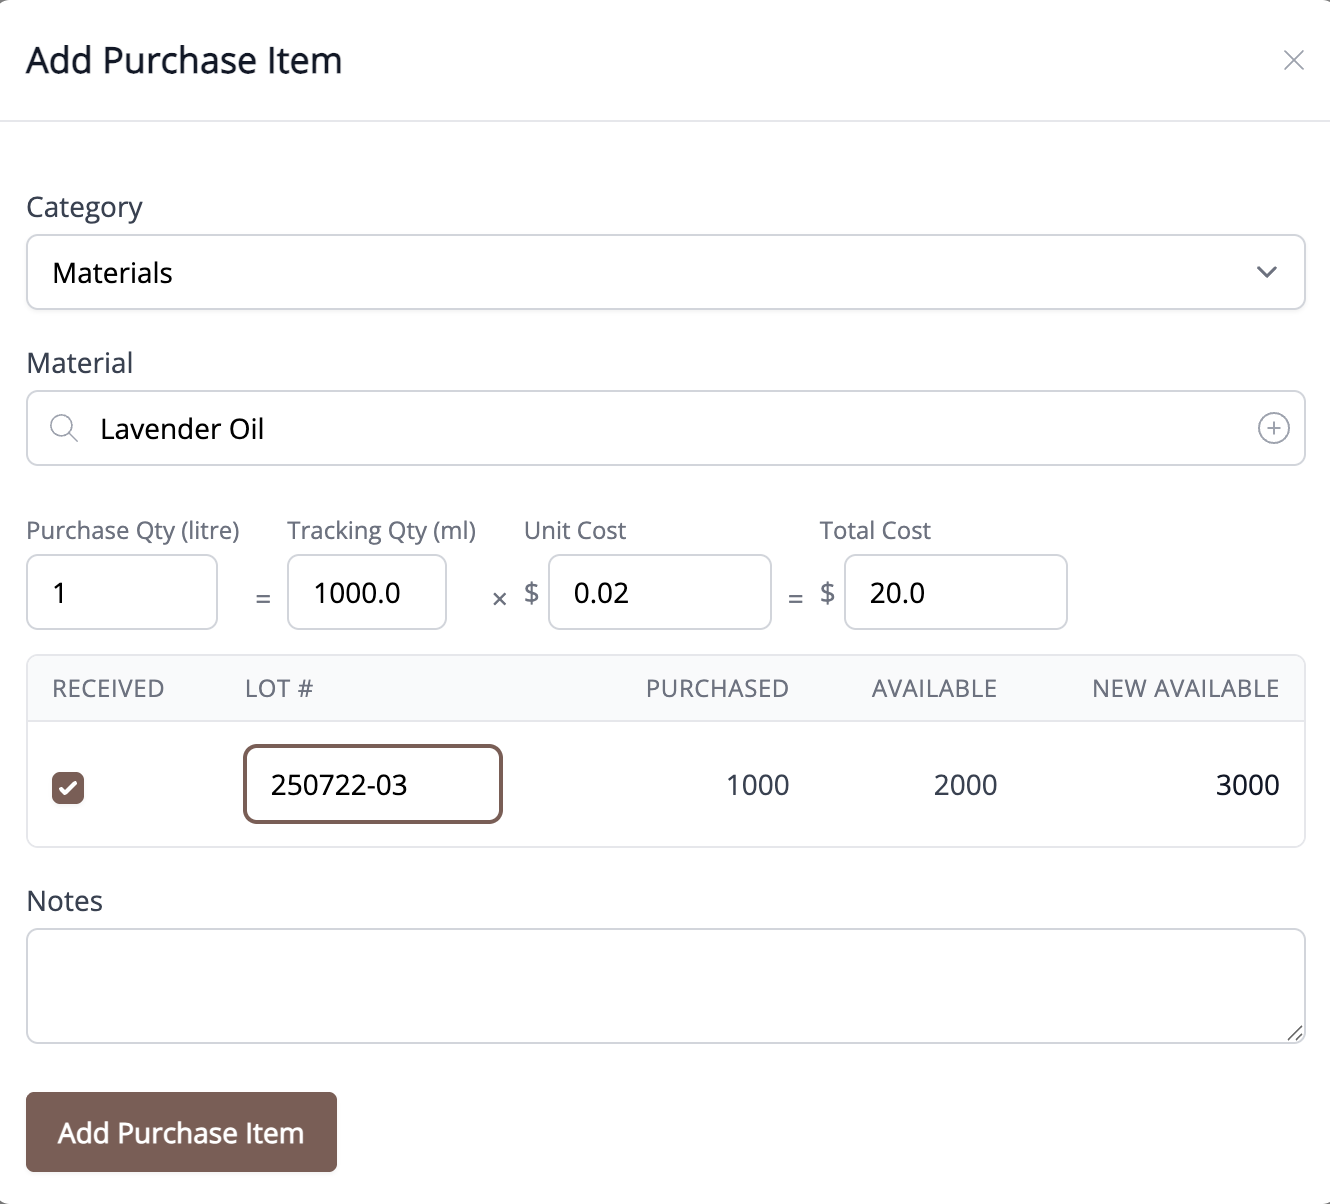
Task: Close the Add Purchase Item dialog
Action: (1293, 60)
